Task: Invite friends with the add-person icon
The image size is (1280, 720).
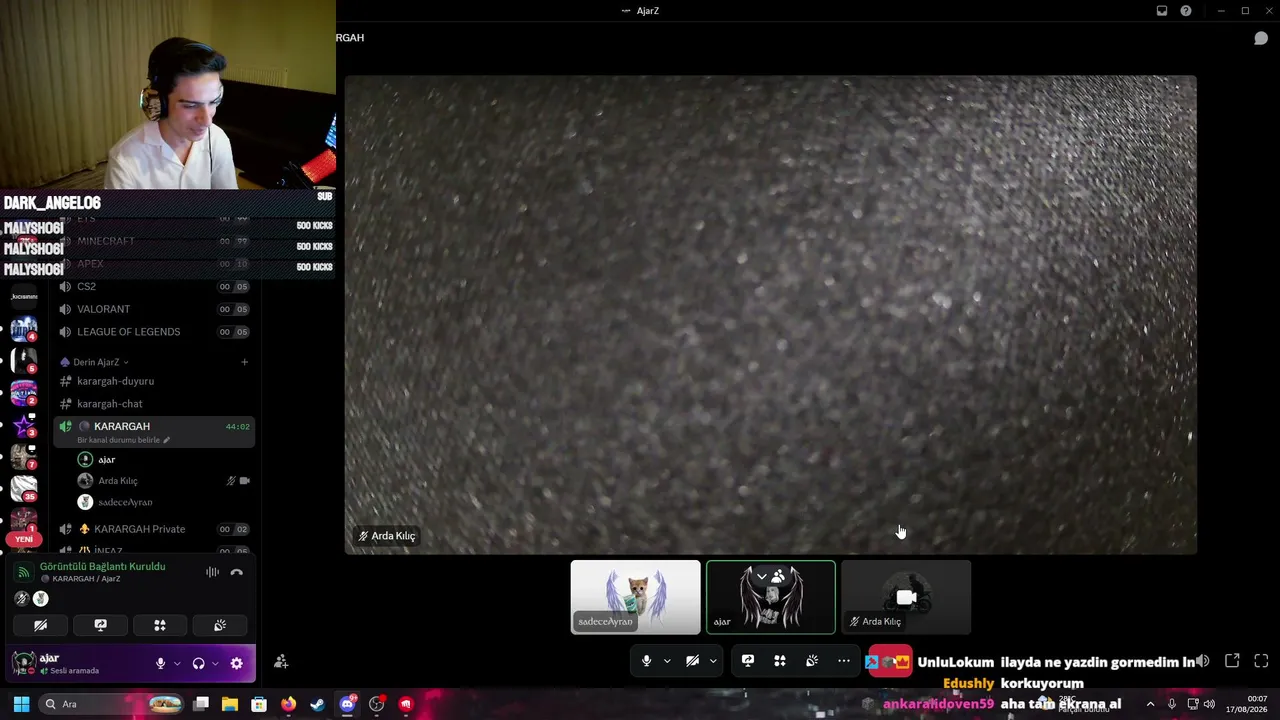Action: tap(281, 661)
